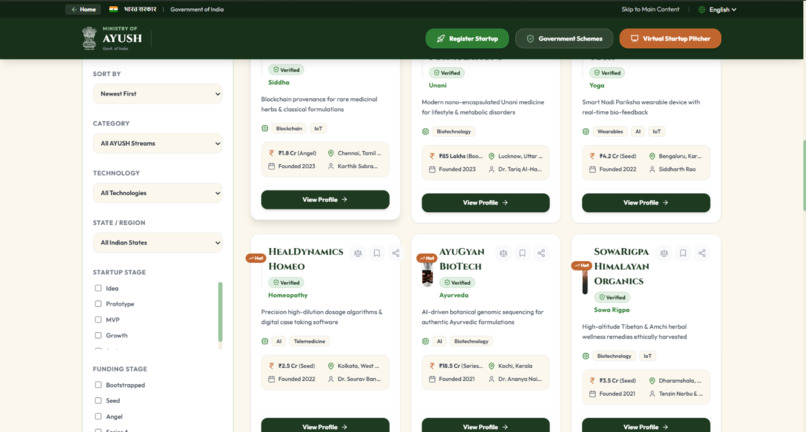The height and width of the screenshot is (432, 806).
Task: Open the English language selector
Action: coord(718,9)
